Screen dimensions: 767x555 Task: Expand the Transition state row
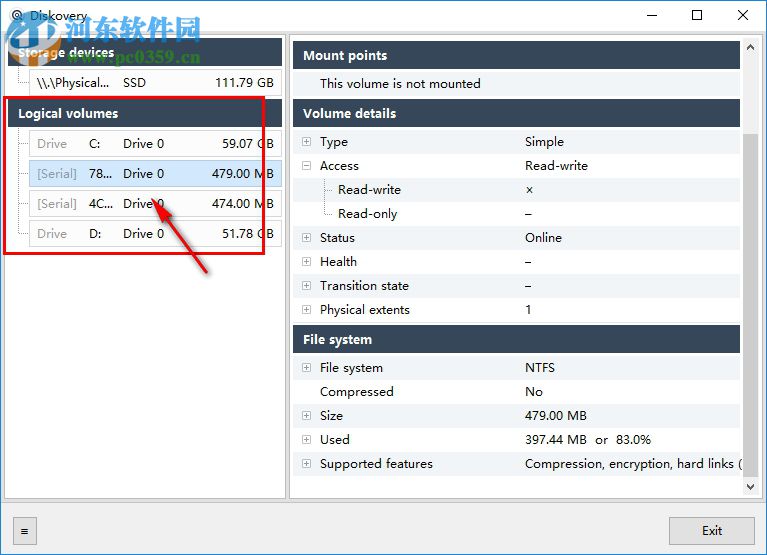[x=306, y=286]
